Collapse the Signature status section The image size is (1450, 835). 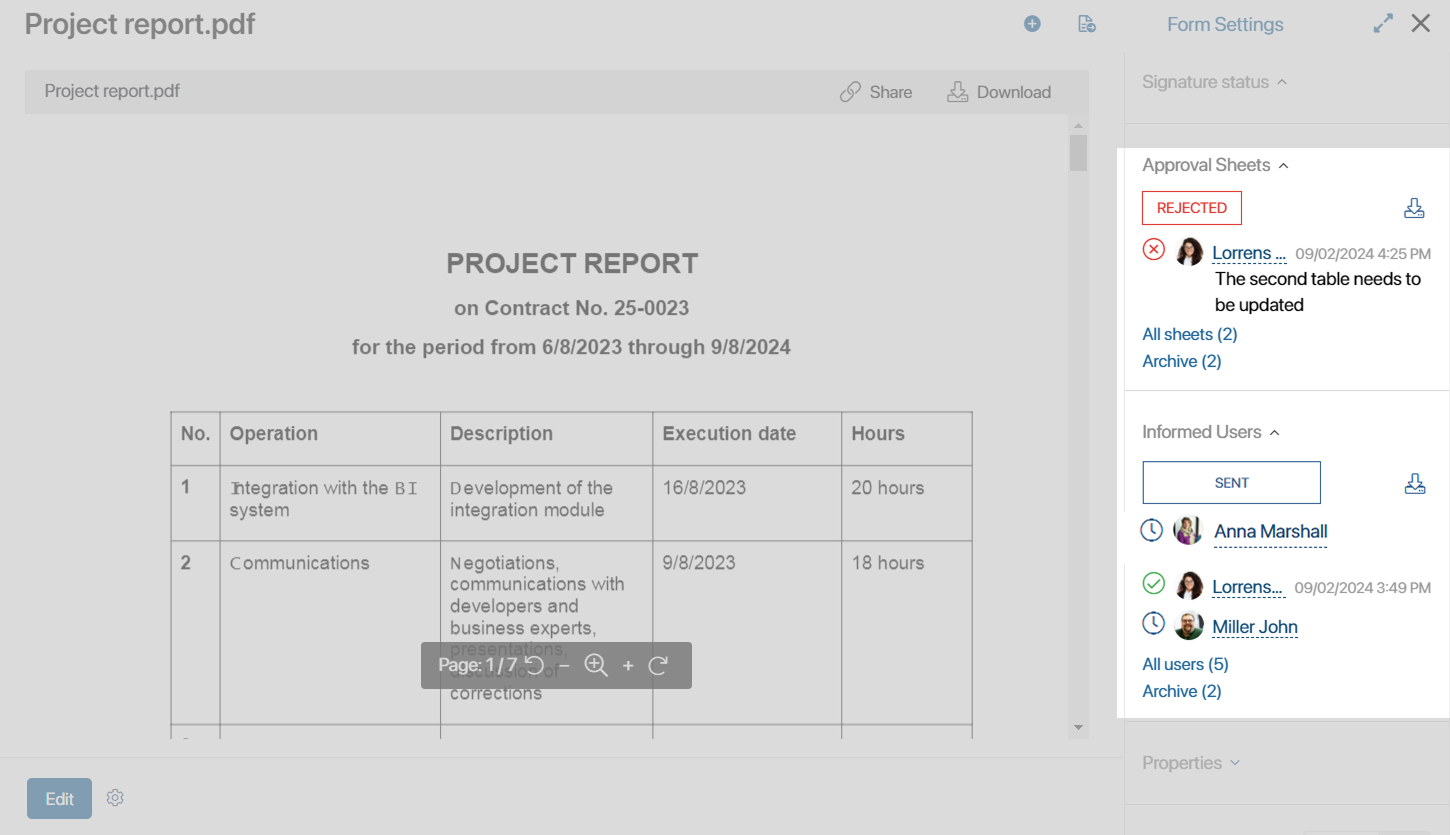click(1214, 82)
